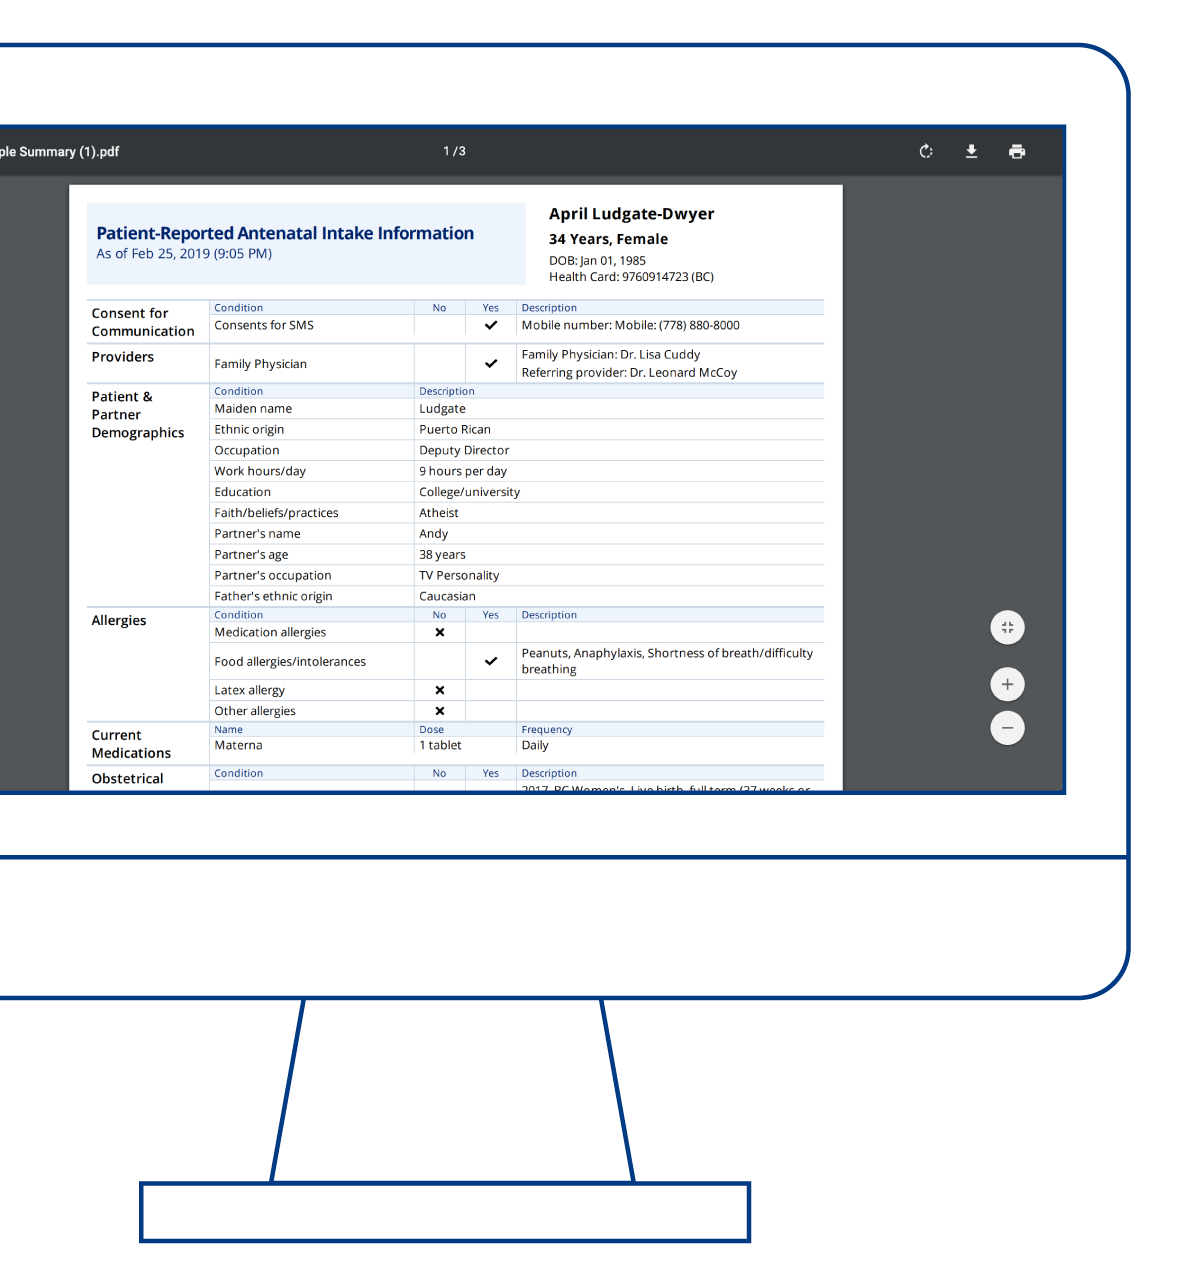Click the Health Card number line
The width and height of the screenshot is (1178, 1275).
(631, 277)
